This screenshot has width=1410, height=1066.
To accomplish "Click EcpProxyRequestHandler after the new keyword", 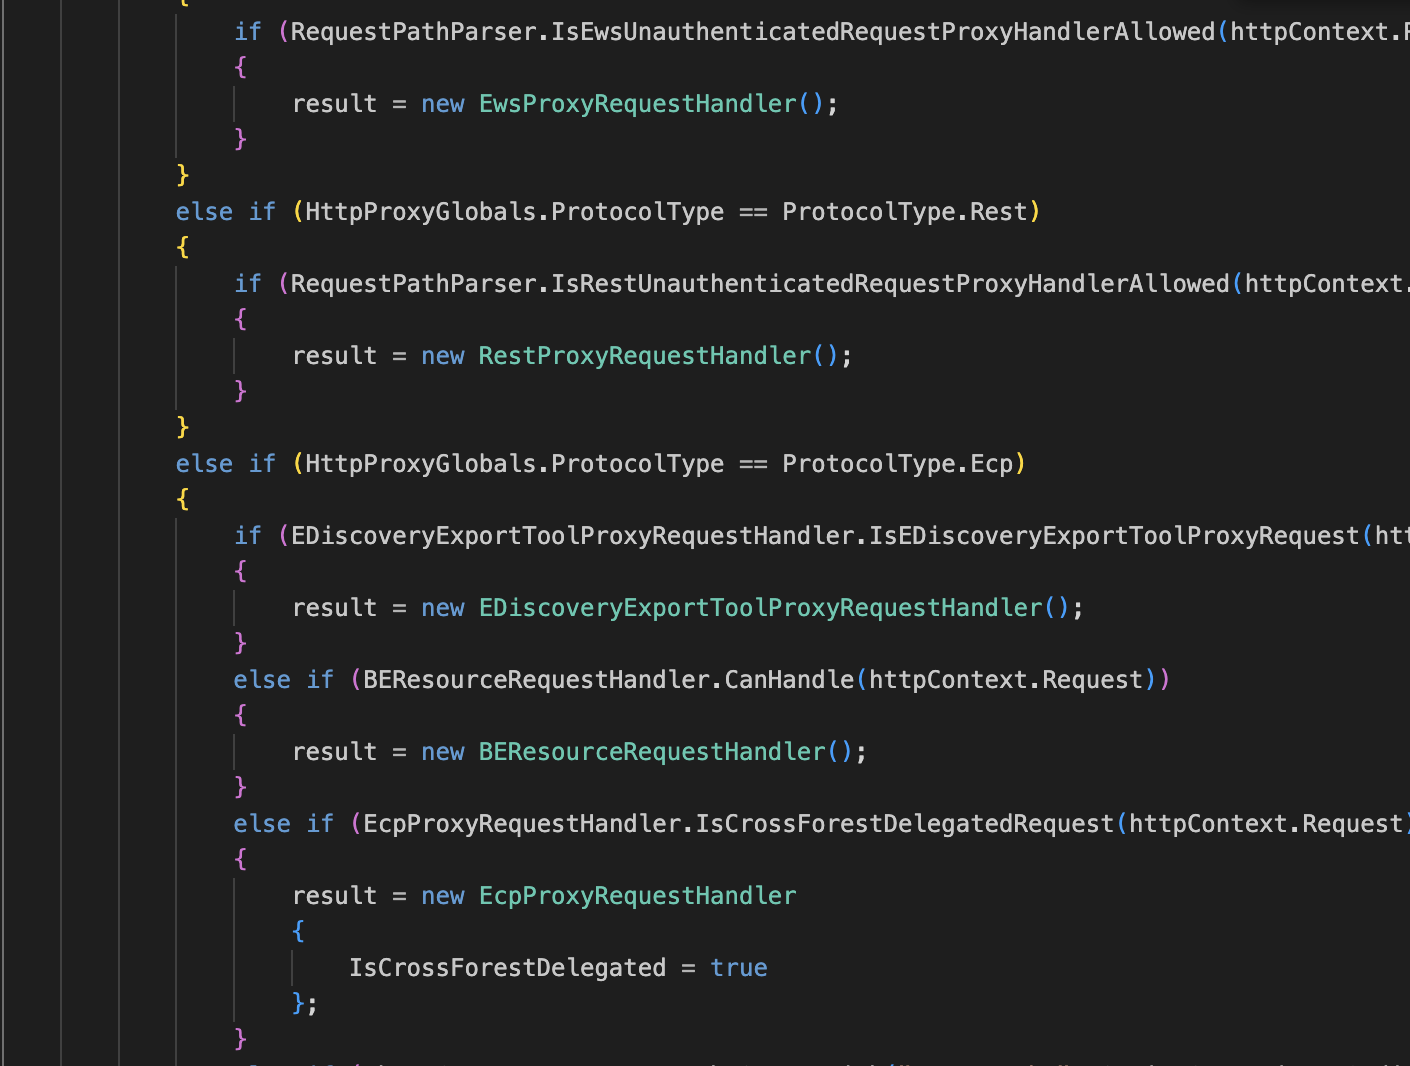I will click(637, 896).
